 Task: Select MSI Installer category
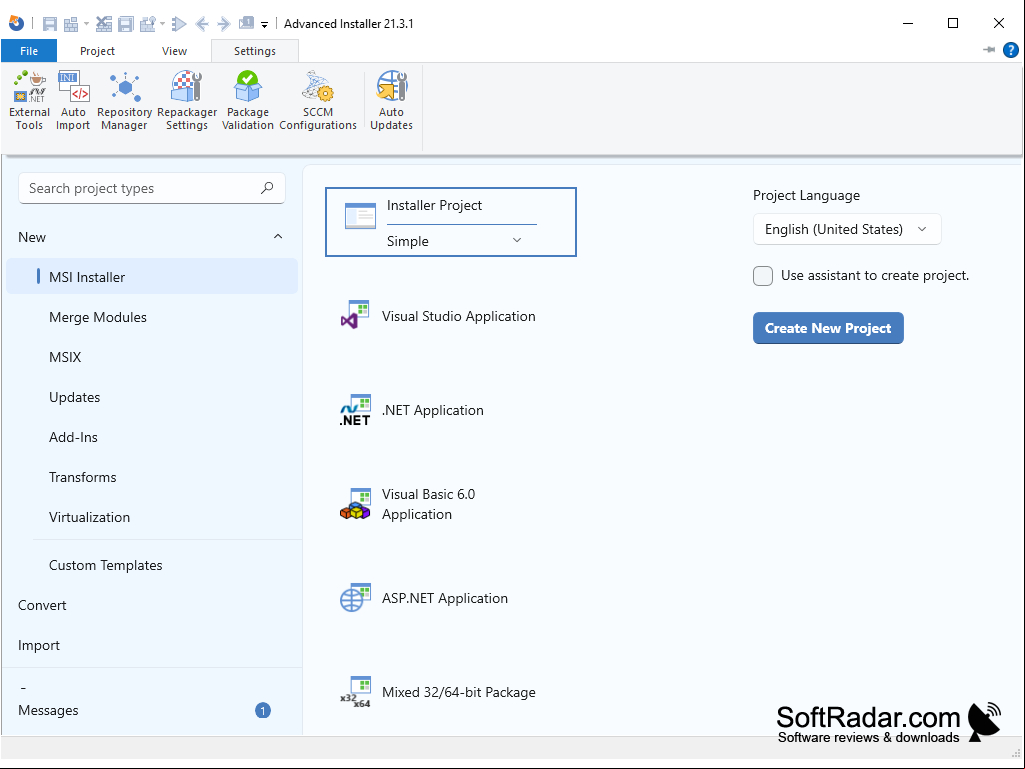tap(152, 277)
